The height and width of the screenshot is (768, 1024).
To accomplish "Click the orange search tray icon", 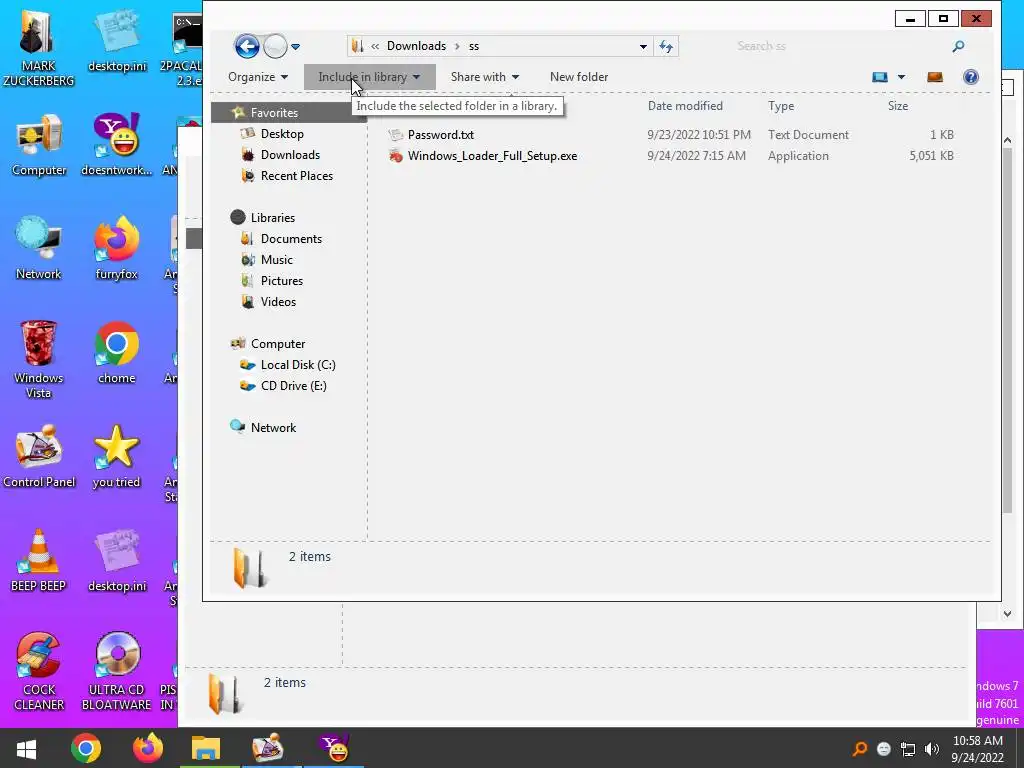I will (860, 749).
